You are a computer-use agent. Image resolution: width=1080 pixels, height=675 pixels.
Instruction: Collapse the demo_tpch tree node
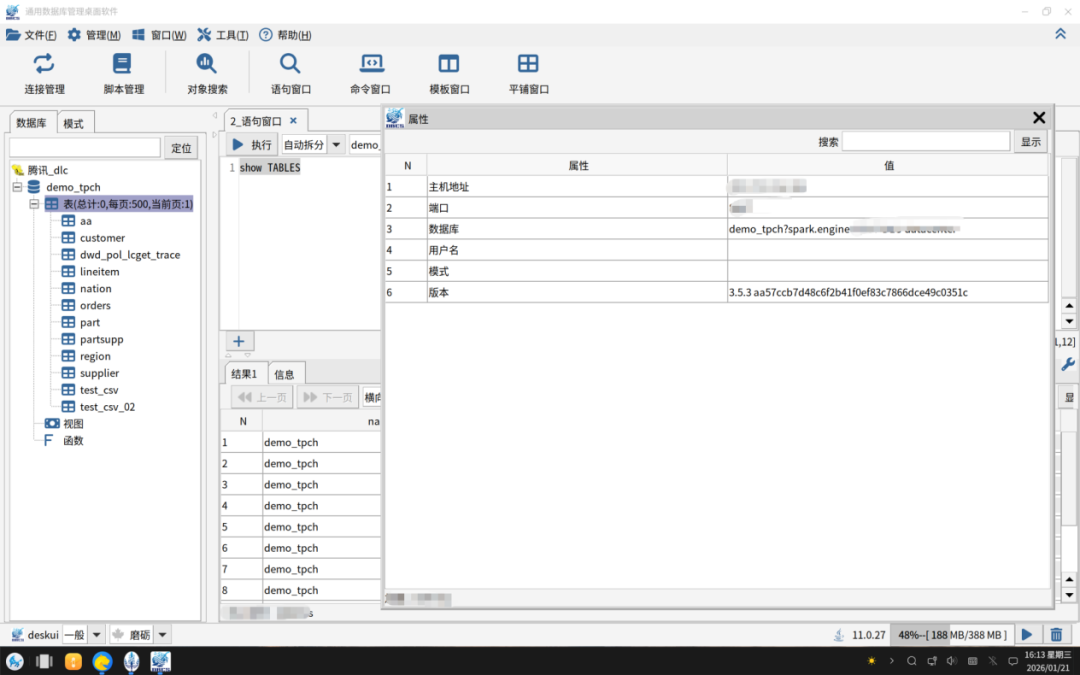tap(18, 187)
